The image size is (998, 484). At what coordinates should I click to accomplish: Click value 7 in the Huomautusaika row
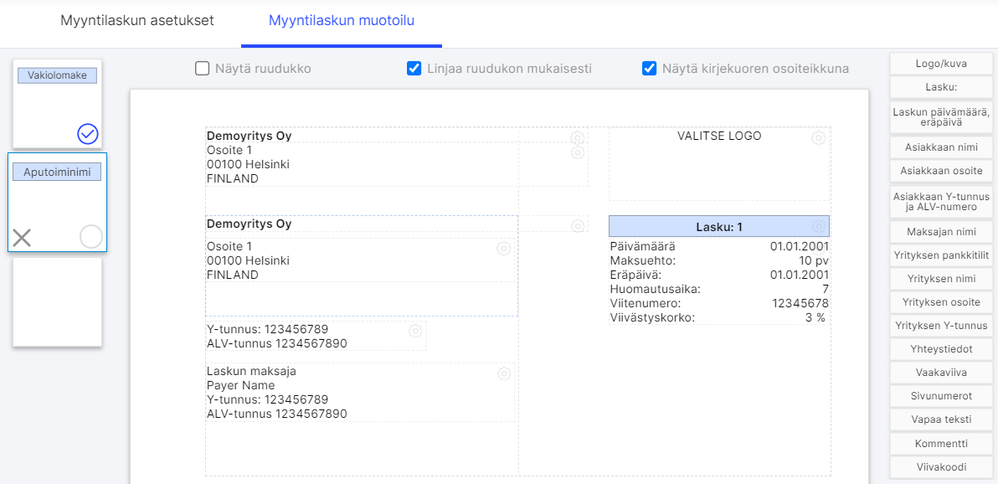tap(826, 289)
